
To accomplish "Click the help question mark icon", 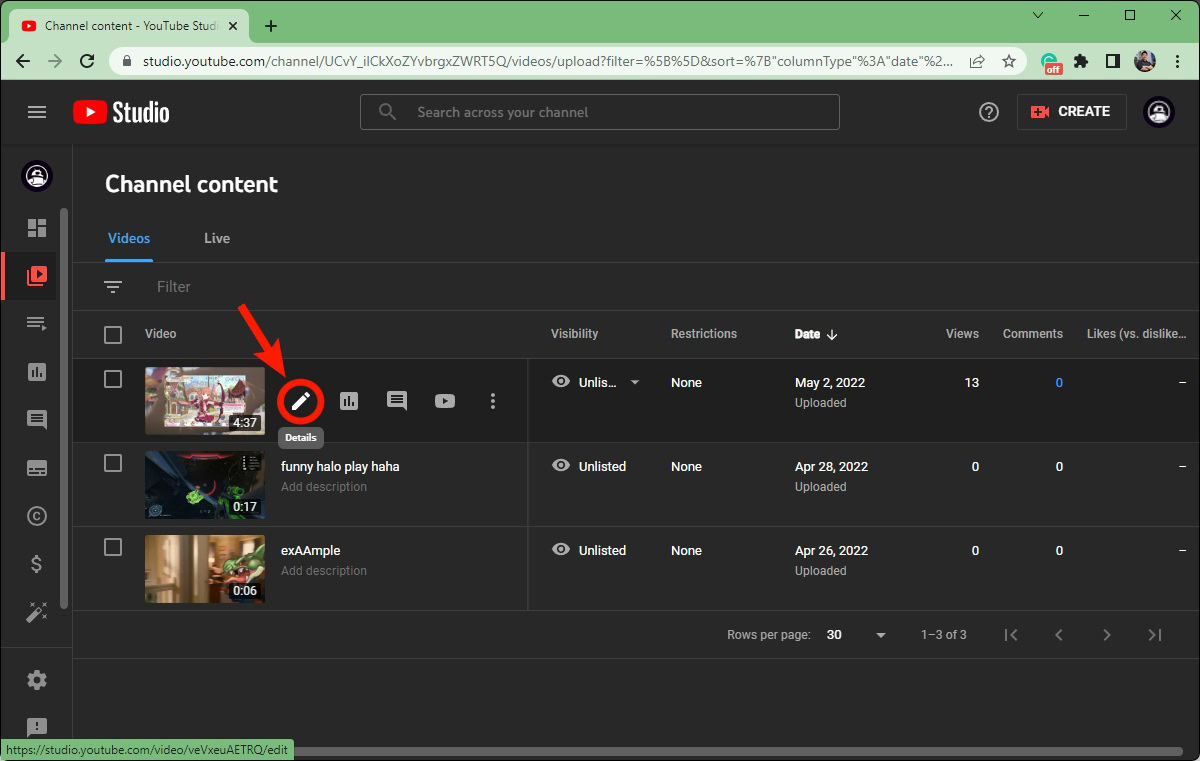I will click(x=988, y=112).
